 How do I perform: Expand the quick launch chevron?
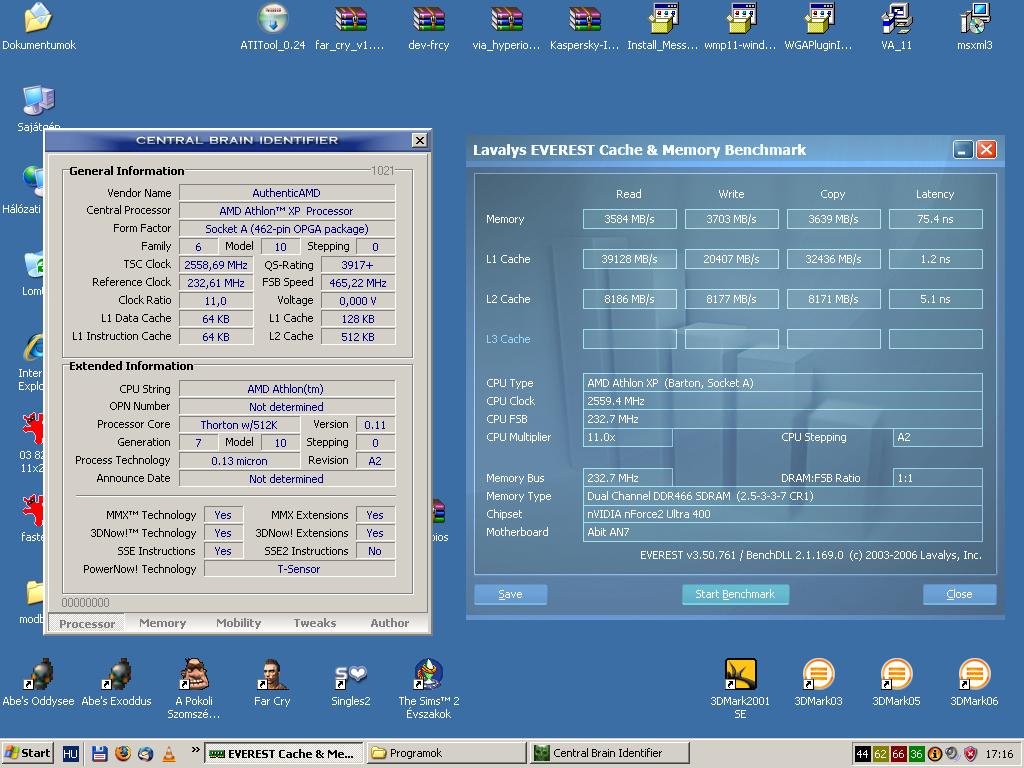(195, 750)
